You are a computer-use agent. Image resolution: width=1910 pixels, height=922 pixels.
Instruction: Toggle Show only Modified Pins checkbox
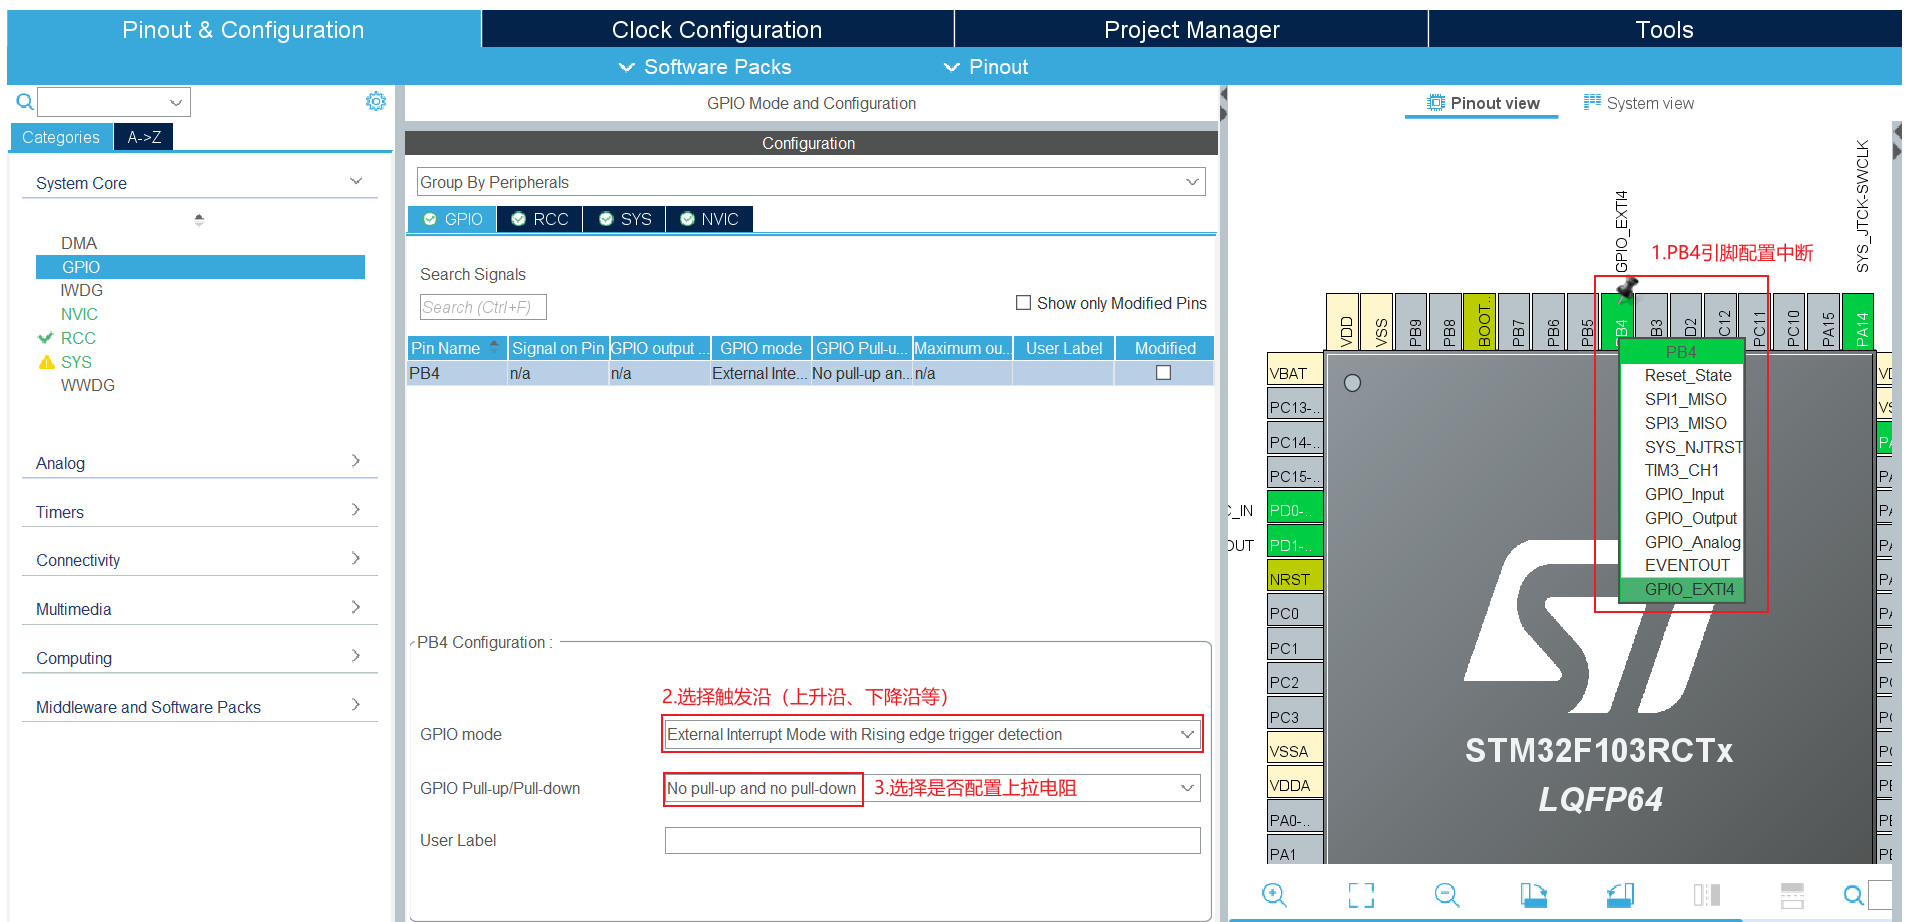point(1023,303)
